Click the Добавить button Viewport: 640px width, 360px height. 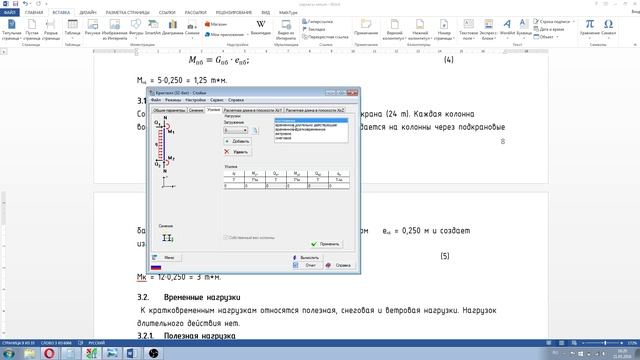pos(238,141)
